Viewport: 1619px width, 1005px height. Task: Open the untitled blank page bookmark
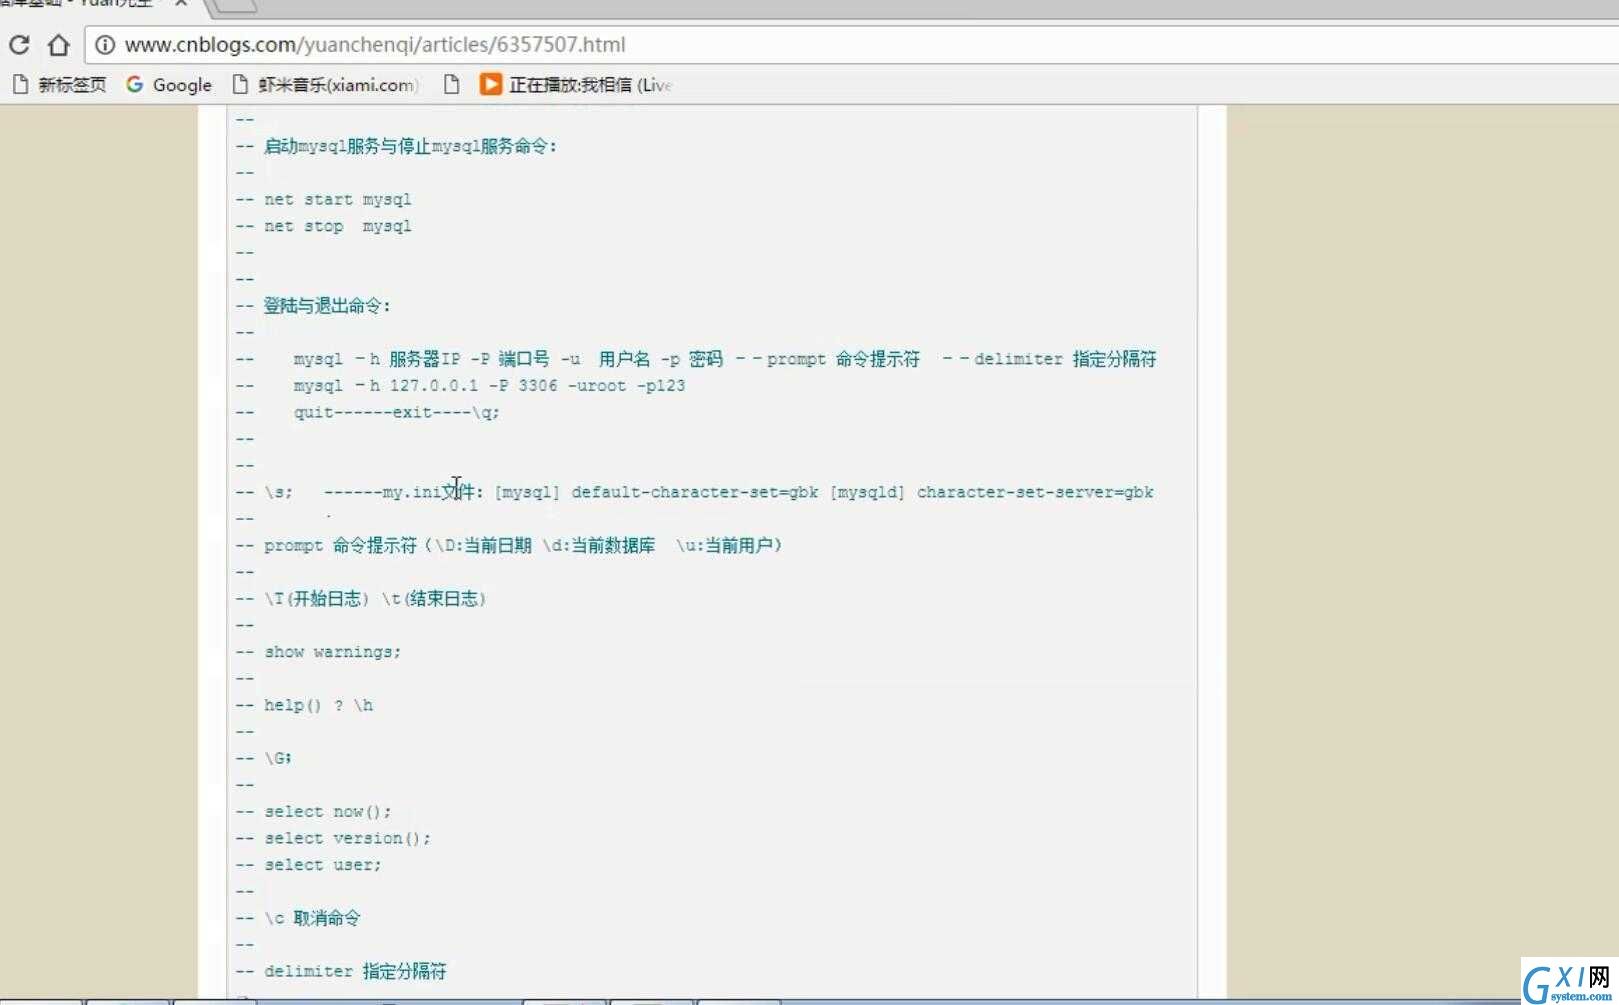tap(451, 85)
